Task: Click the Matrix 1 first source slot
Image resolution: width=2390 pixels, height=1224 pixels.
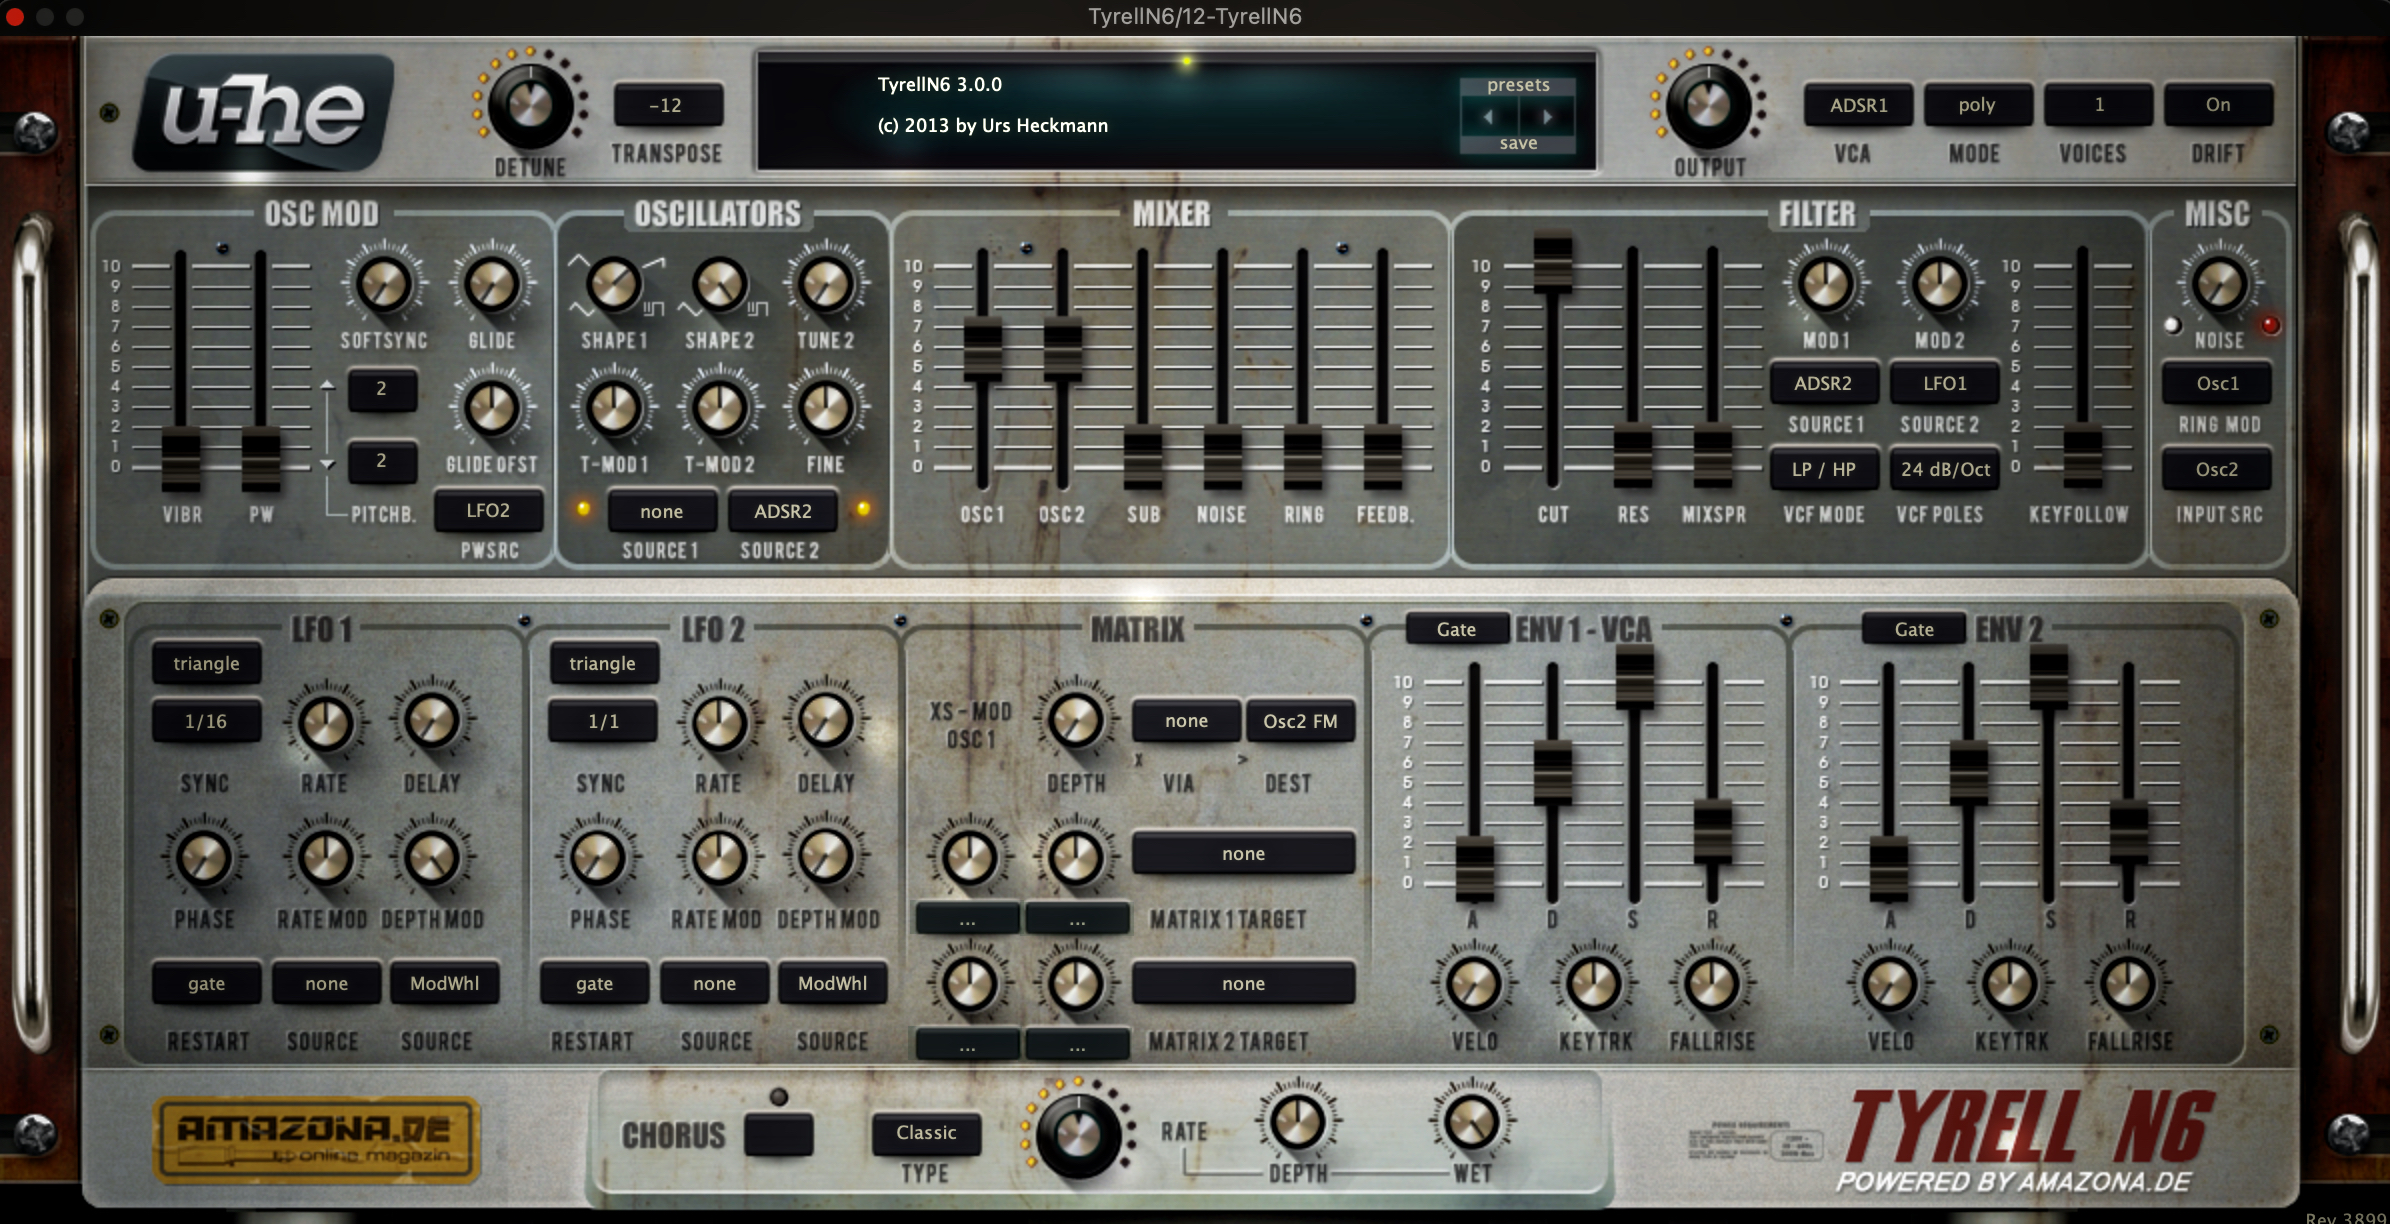Action: pyautogui.click(x=968, y=920)
